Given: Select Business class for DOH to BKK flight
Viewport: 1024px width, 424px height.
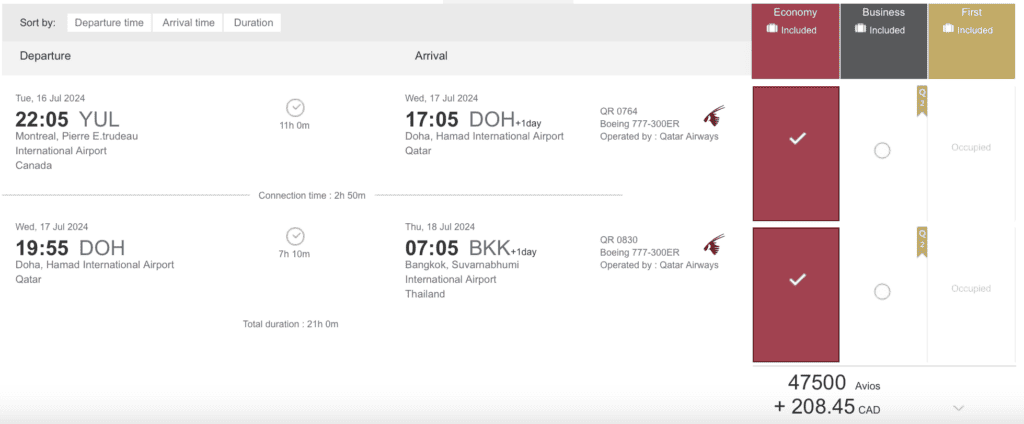Looking at the screenshot, I should 882,291.
